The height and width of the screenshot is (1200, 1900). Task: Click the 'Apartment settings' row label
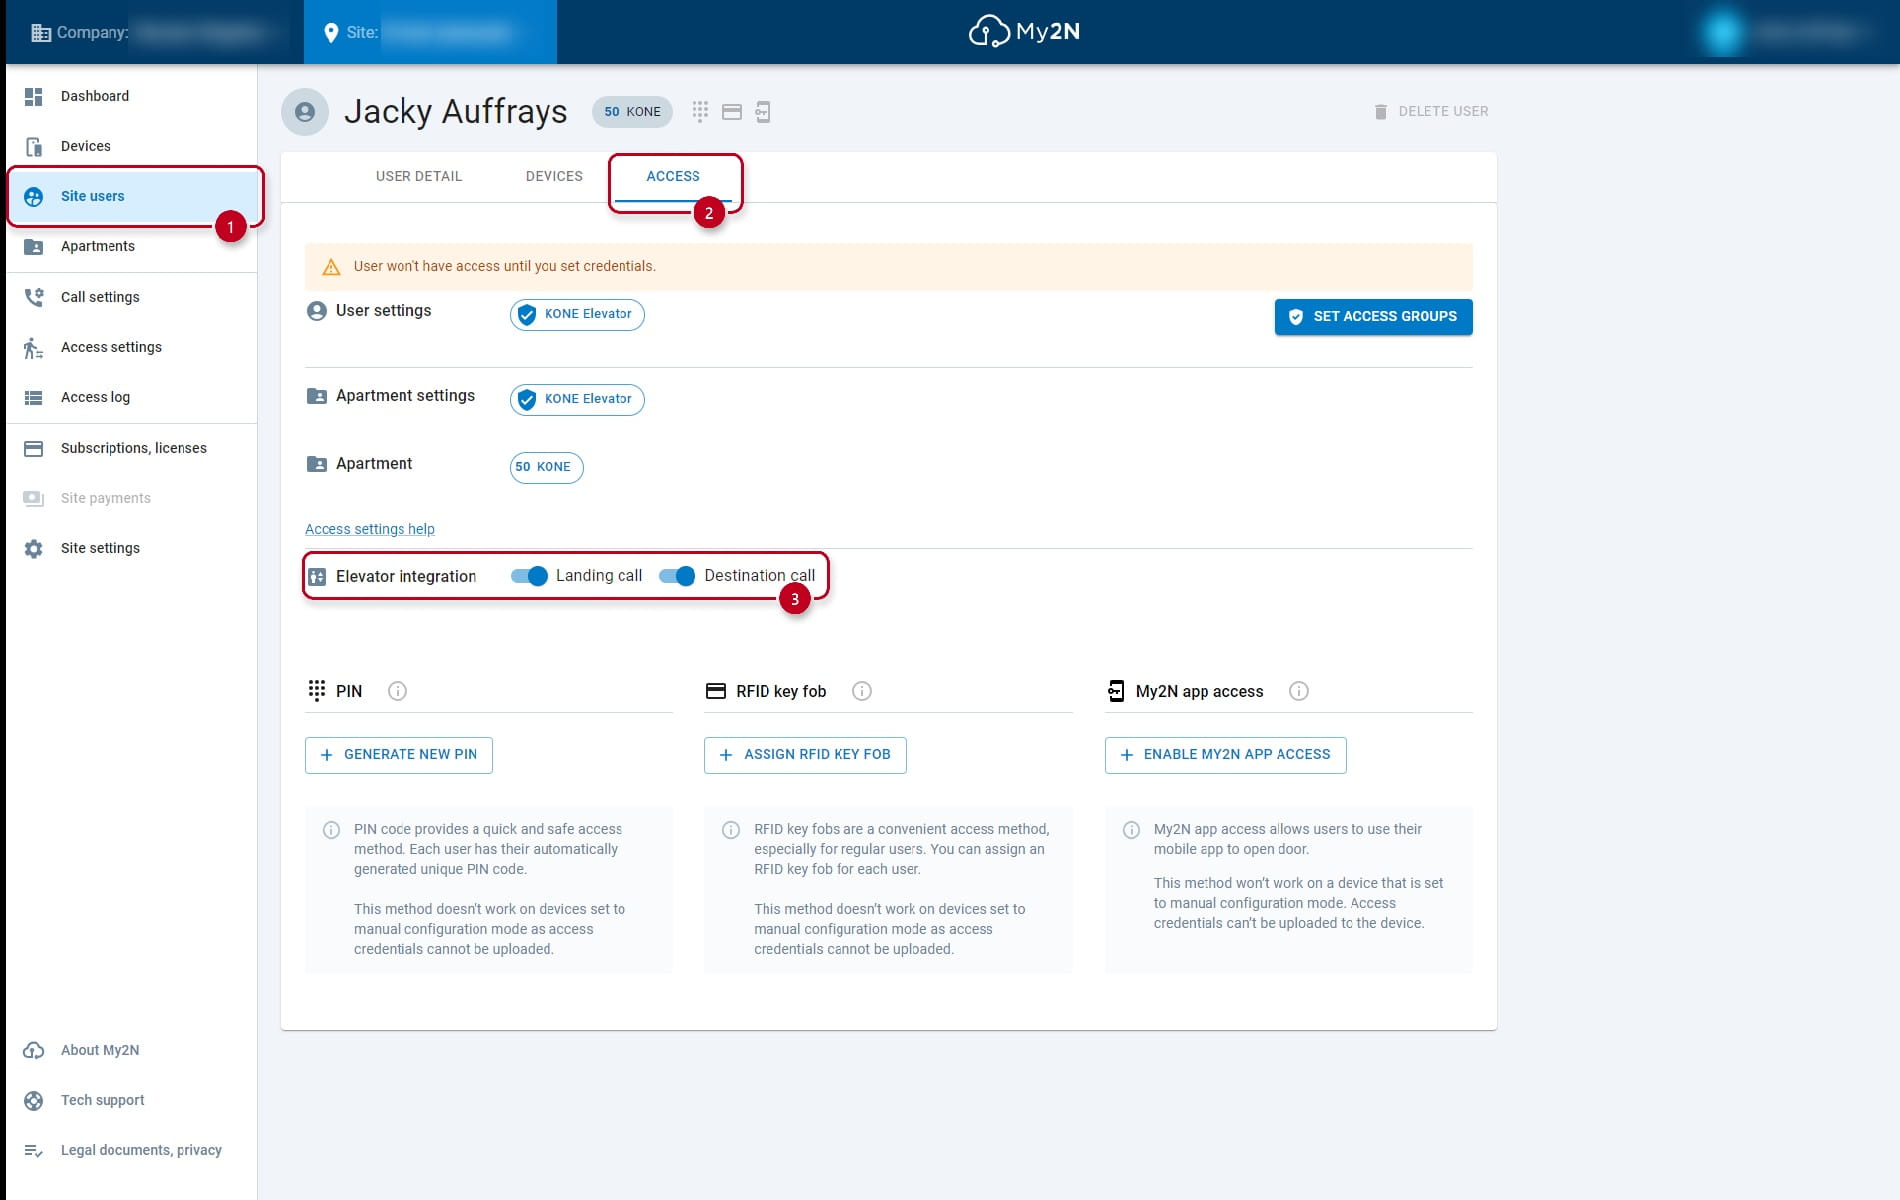[405, 396]
